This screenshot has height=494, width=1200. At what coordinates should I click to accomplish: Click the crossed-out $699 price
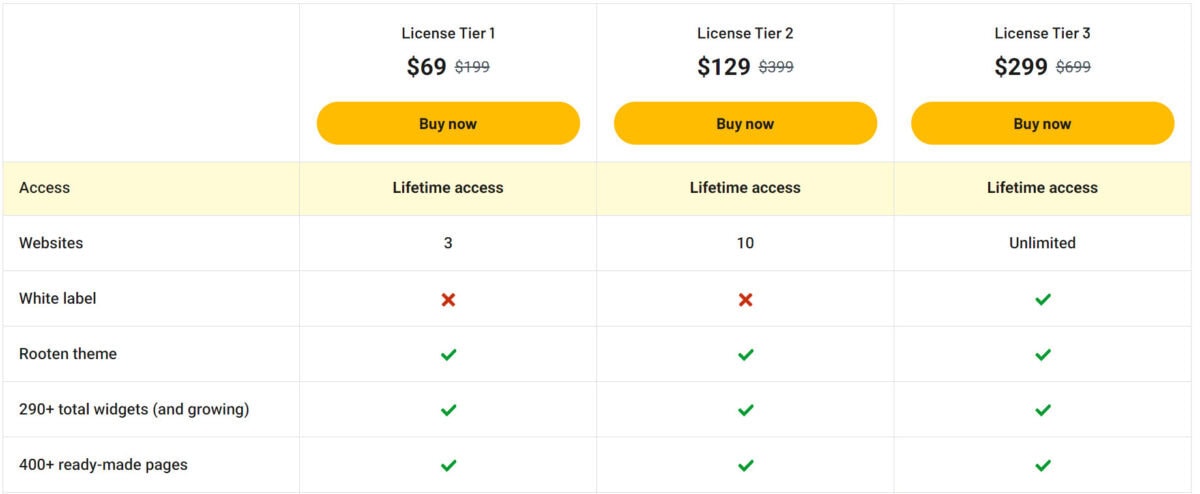click(x=1073, y=67)
